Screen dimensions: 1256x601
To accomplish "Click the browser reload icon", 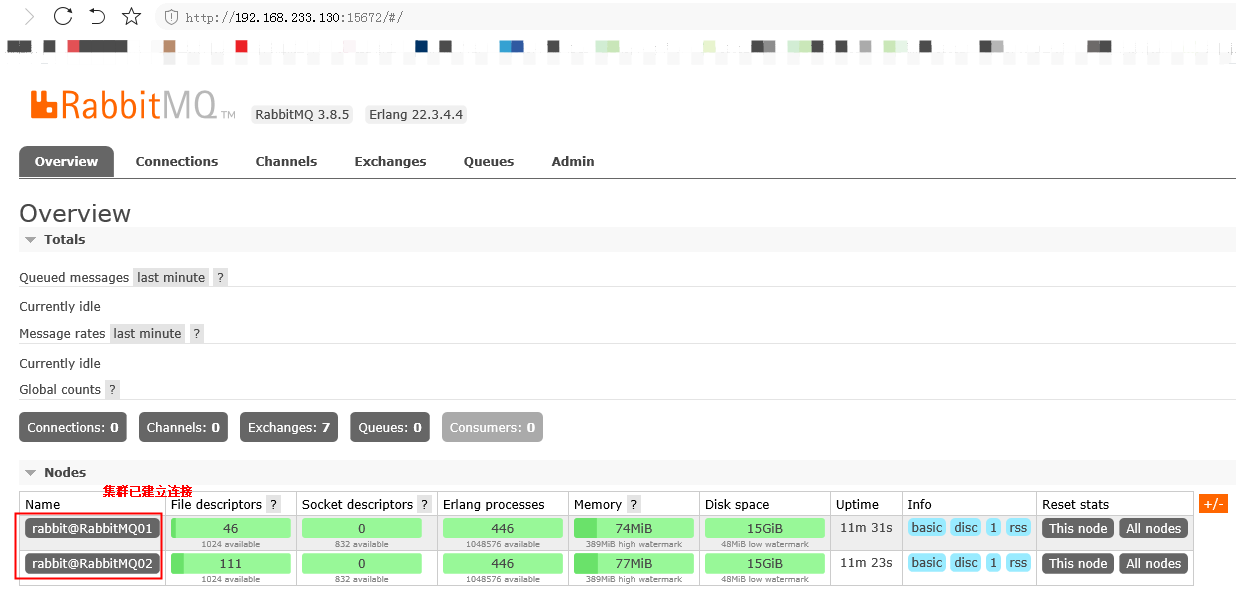I will (x=63, y=16).
